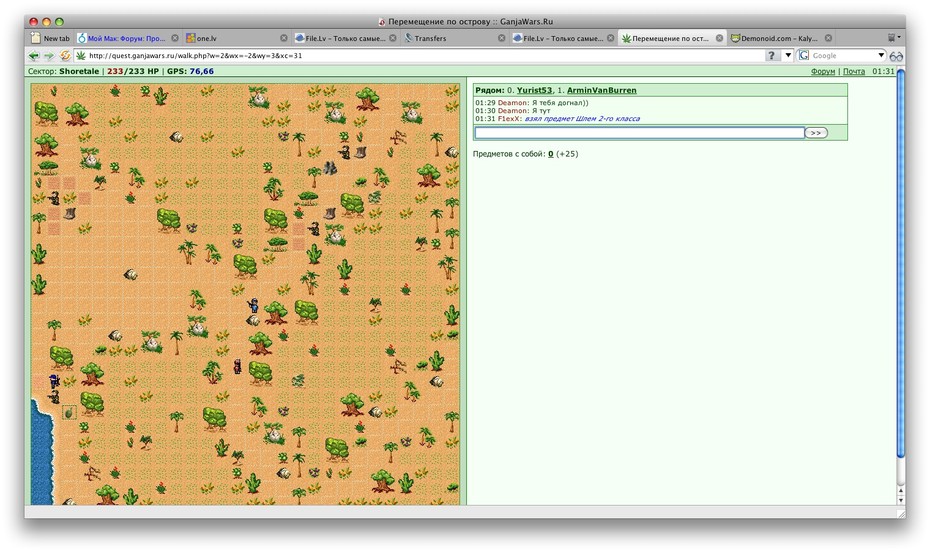The image size is (930, 552).
Task: Click the F1exX name in the chat log
Action: point(510,119)
